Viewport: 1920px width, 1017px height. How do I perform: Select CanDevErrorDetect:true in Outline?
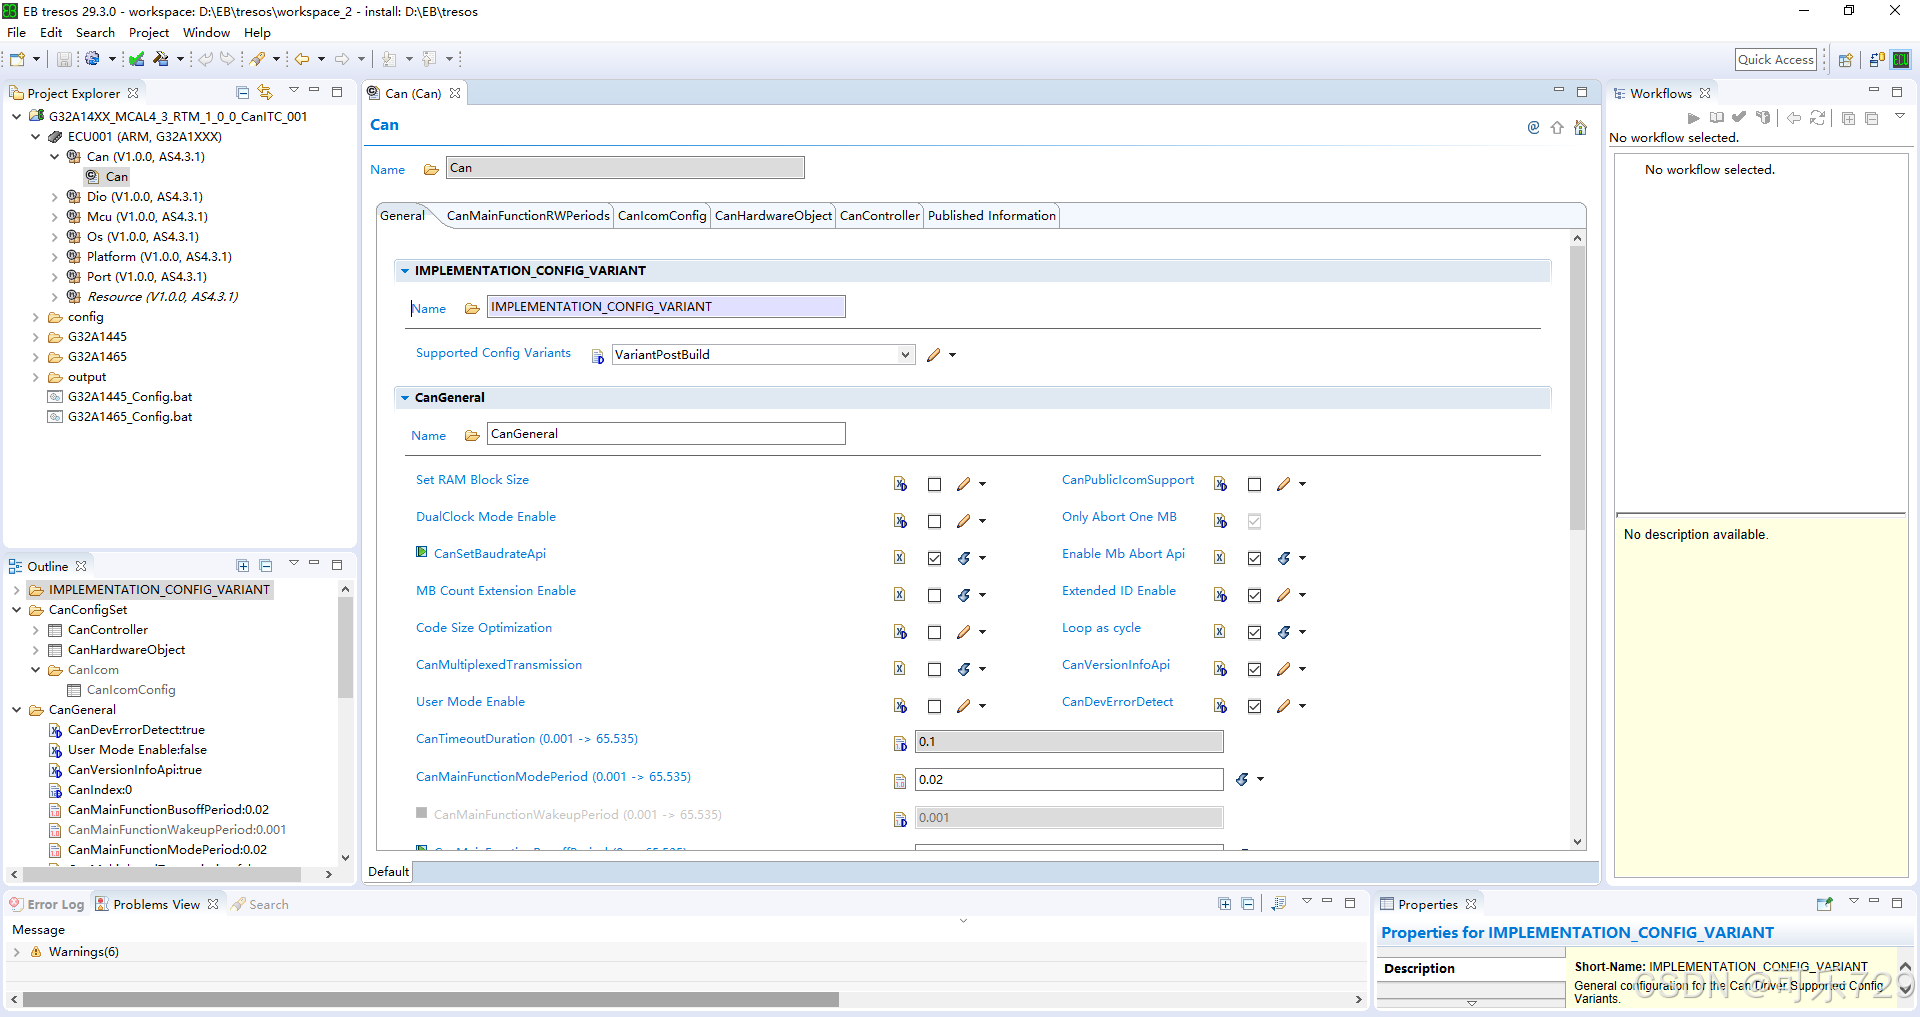[x=136, y=730]
